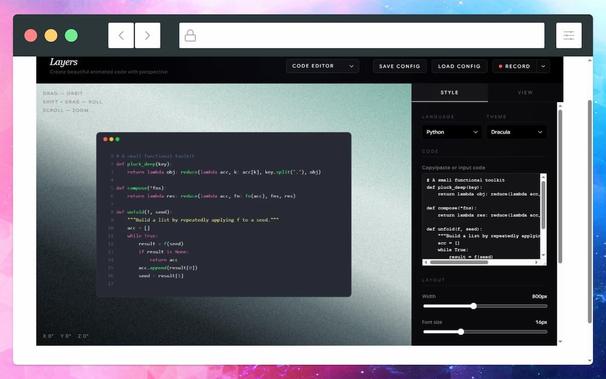Viewport: 606px width, 379px height.
Task: Click the Style panel scroll-down arrow
Action: pyautogui.click(x=560, y=342)
